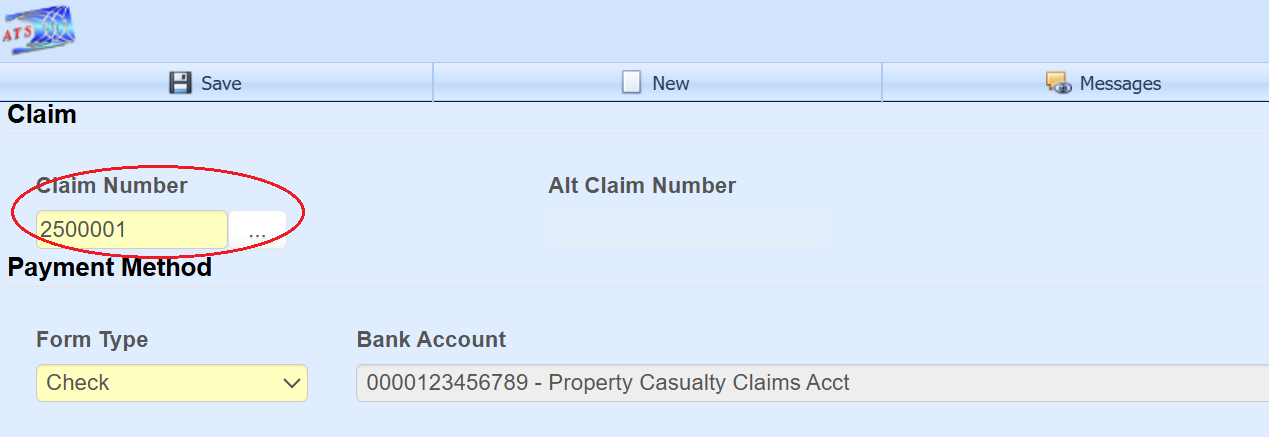1269x437 pixels.
Task: Open Messages from the toolbar label
Action: coord(1120,84)
